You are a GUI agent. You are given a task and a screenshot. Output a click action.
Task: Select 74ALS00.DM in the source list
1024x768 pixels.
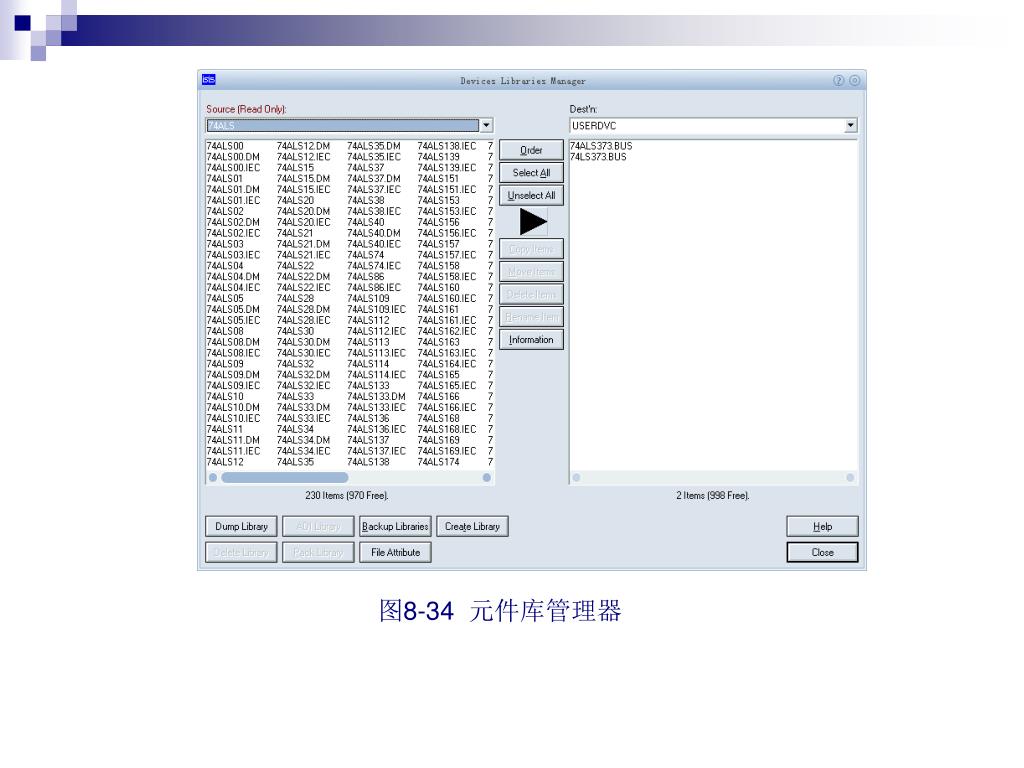[x=233, y=157]
